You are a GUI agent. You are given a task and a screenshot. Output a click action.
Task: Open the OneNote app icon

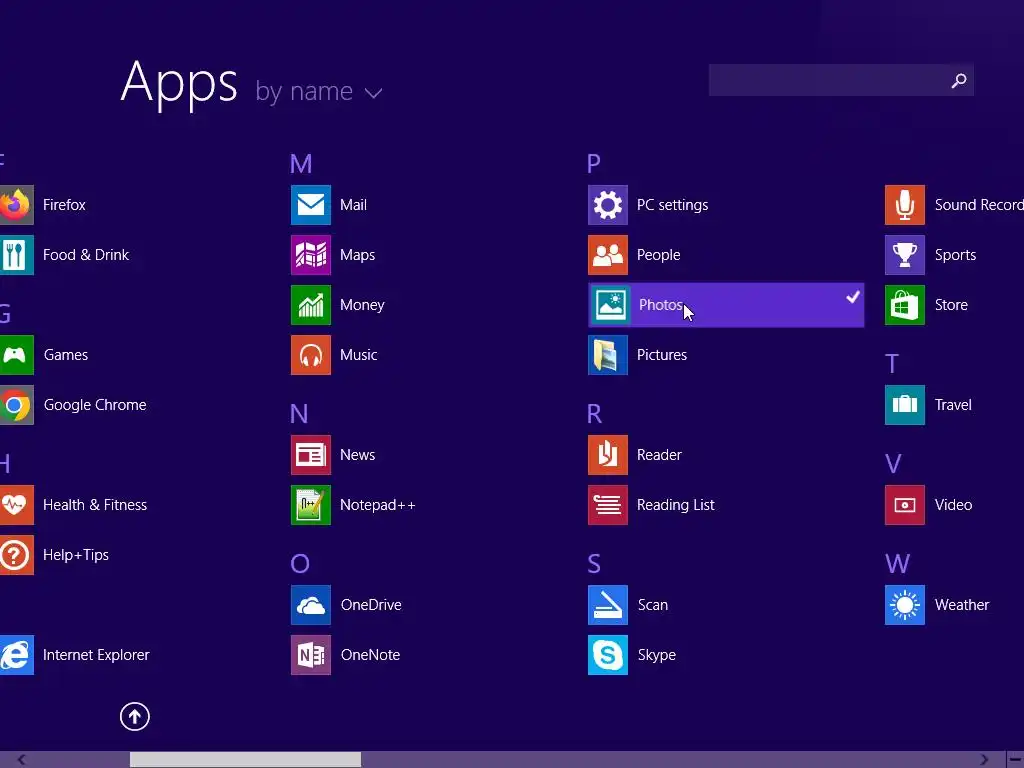click(x=311, y=655)
